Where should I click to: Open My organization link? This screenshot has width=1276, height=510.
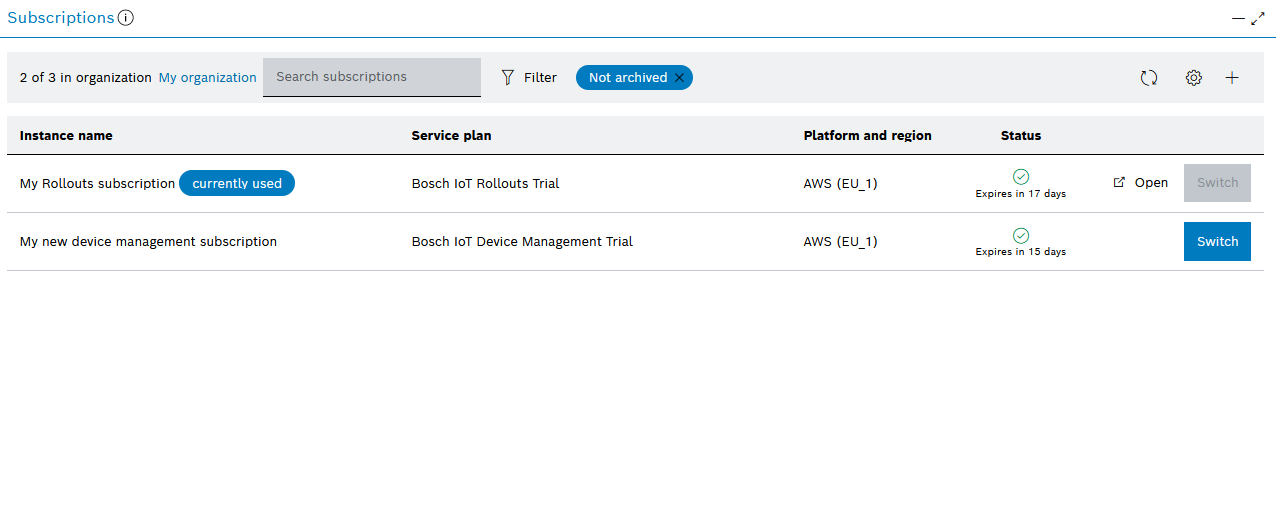[x=208, y=77]
